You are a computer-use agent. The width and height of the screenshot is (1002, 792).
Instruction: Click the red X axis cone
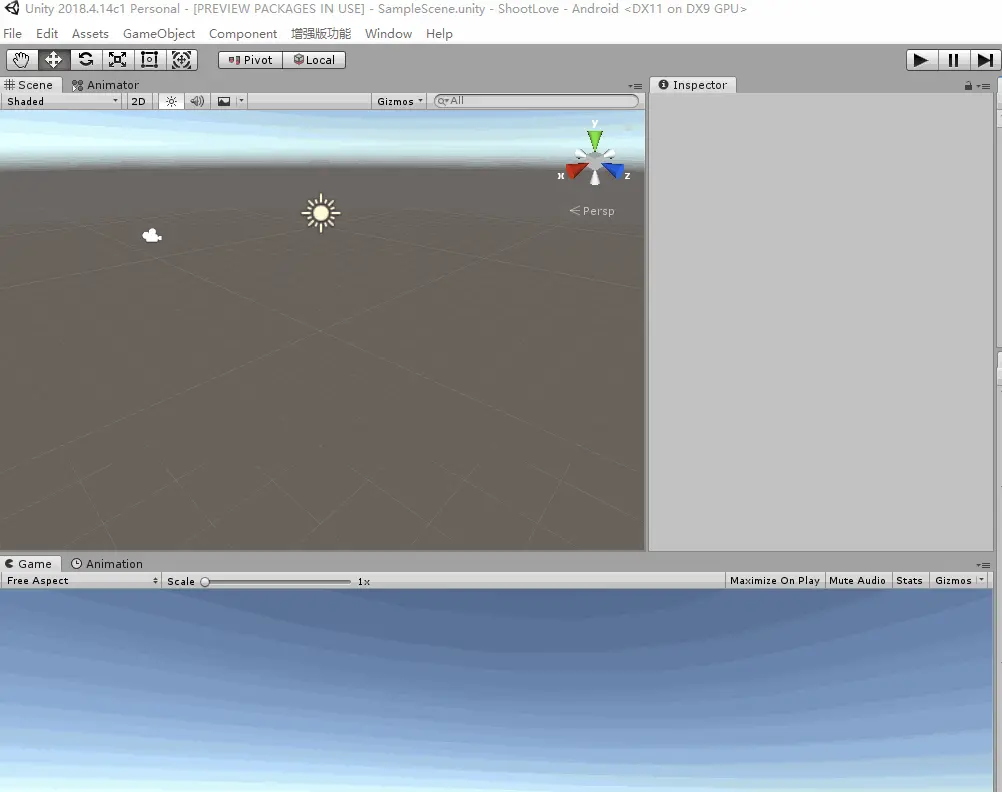tap(576, 170)
